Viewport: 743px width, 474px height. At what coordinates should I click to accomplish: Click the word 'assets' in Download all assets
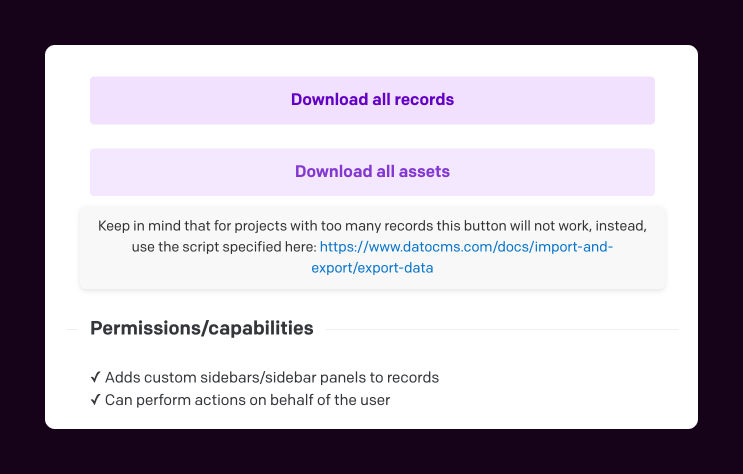pos(424,171)
